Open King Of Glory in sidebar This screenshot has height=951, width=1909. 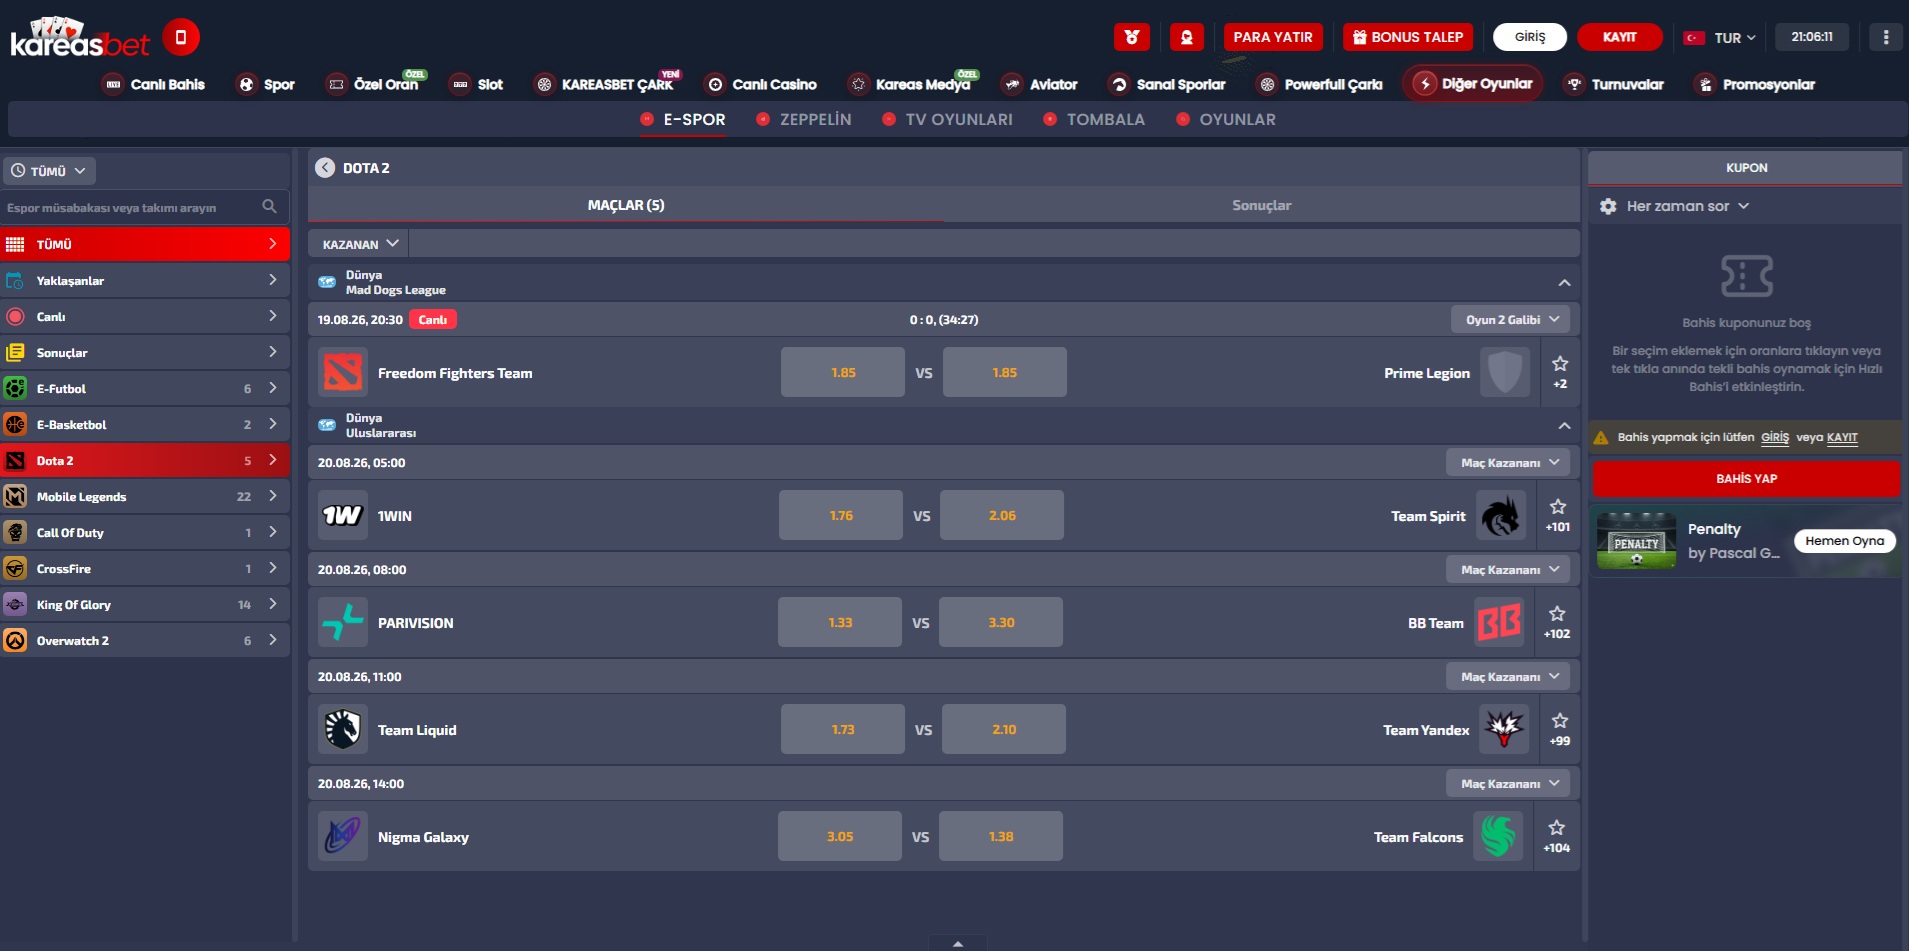point(146,604)
